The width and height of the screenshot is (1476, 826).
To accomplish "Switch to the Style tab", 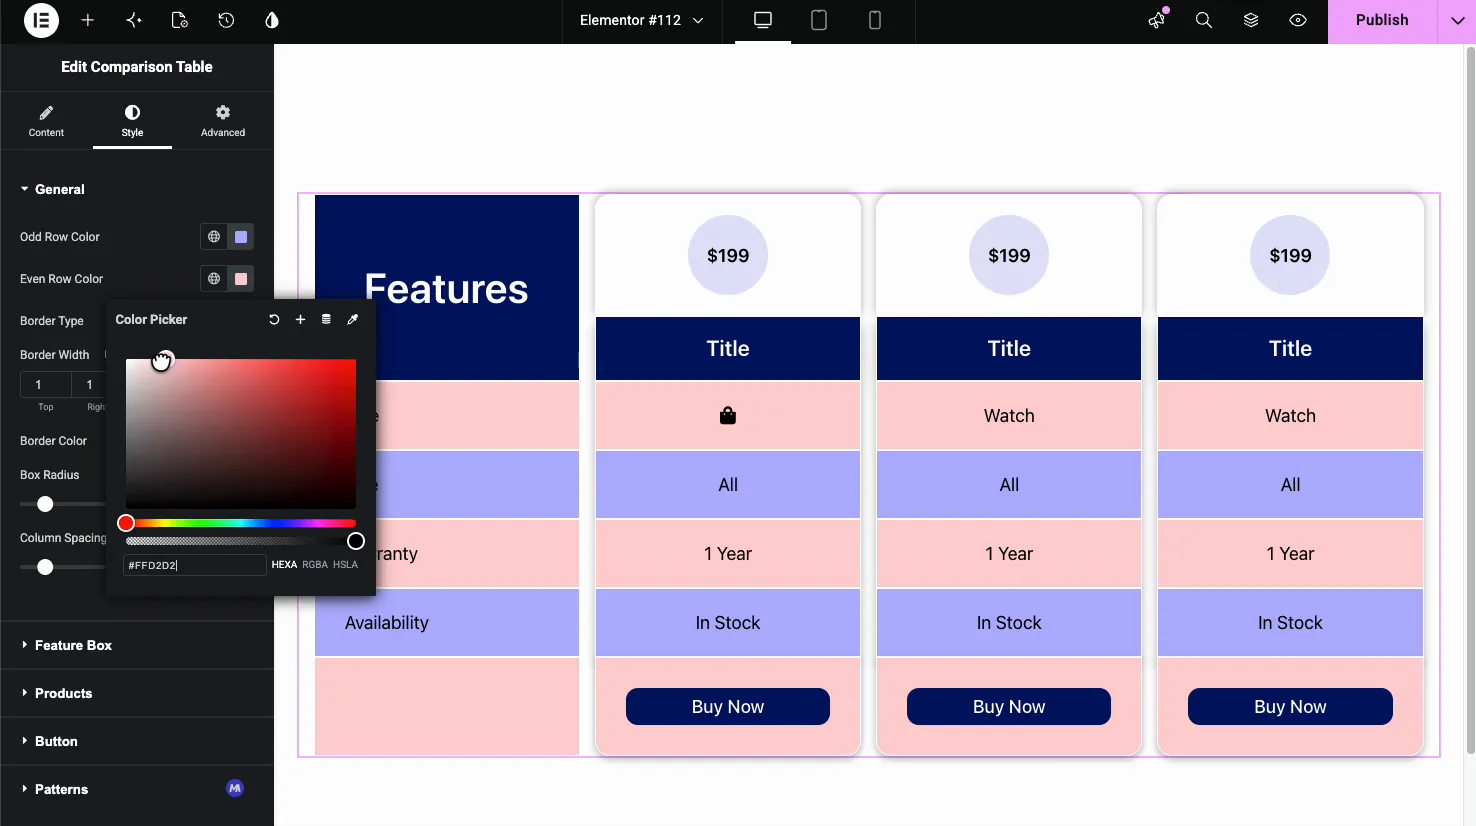I will pos(132,121).
